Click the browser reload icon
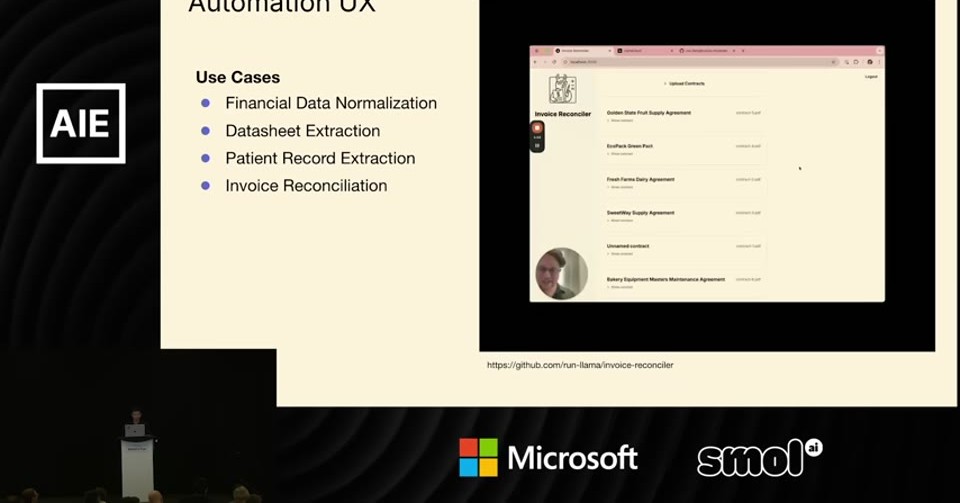960x503 pixels. [554, 62]
